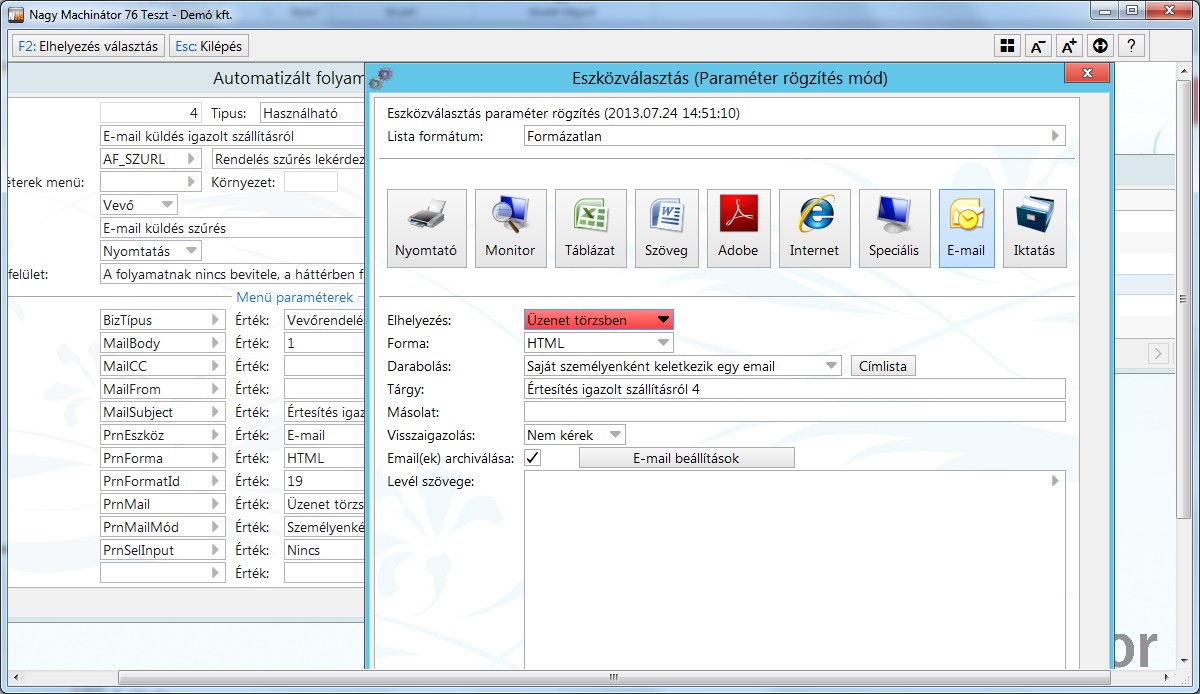
Task: Open help with question mark icon
Action: click(x=1131, y=46)
